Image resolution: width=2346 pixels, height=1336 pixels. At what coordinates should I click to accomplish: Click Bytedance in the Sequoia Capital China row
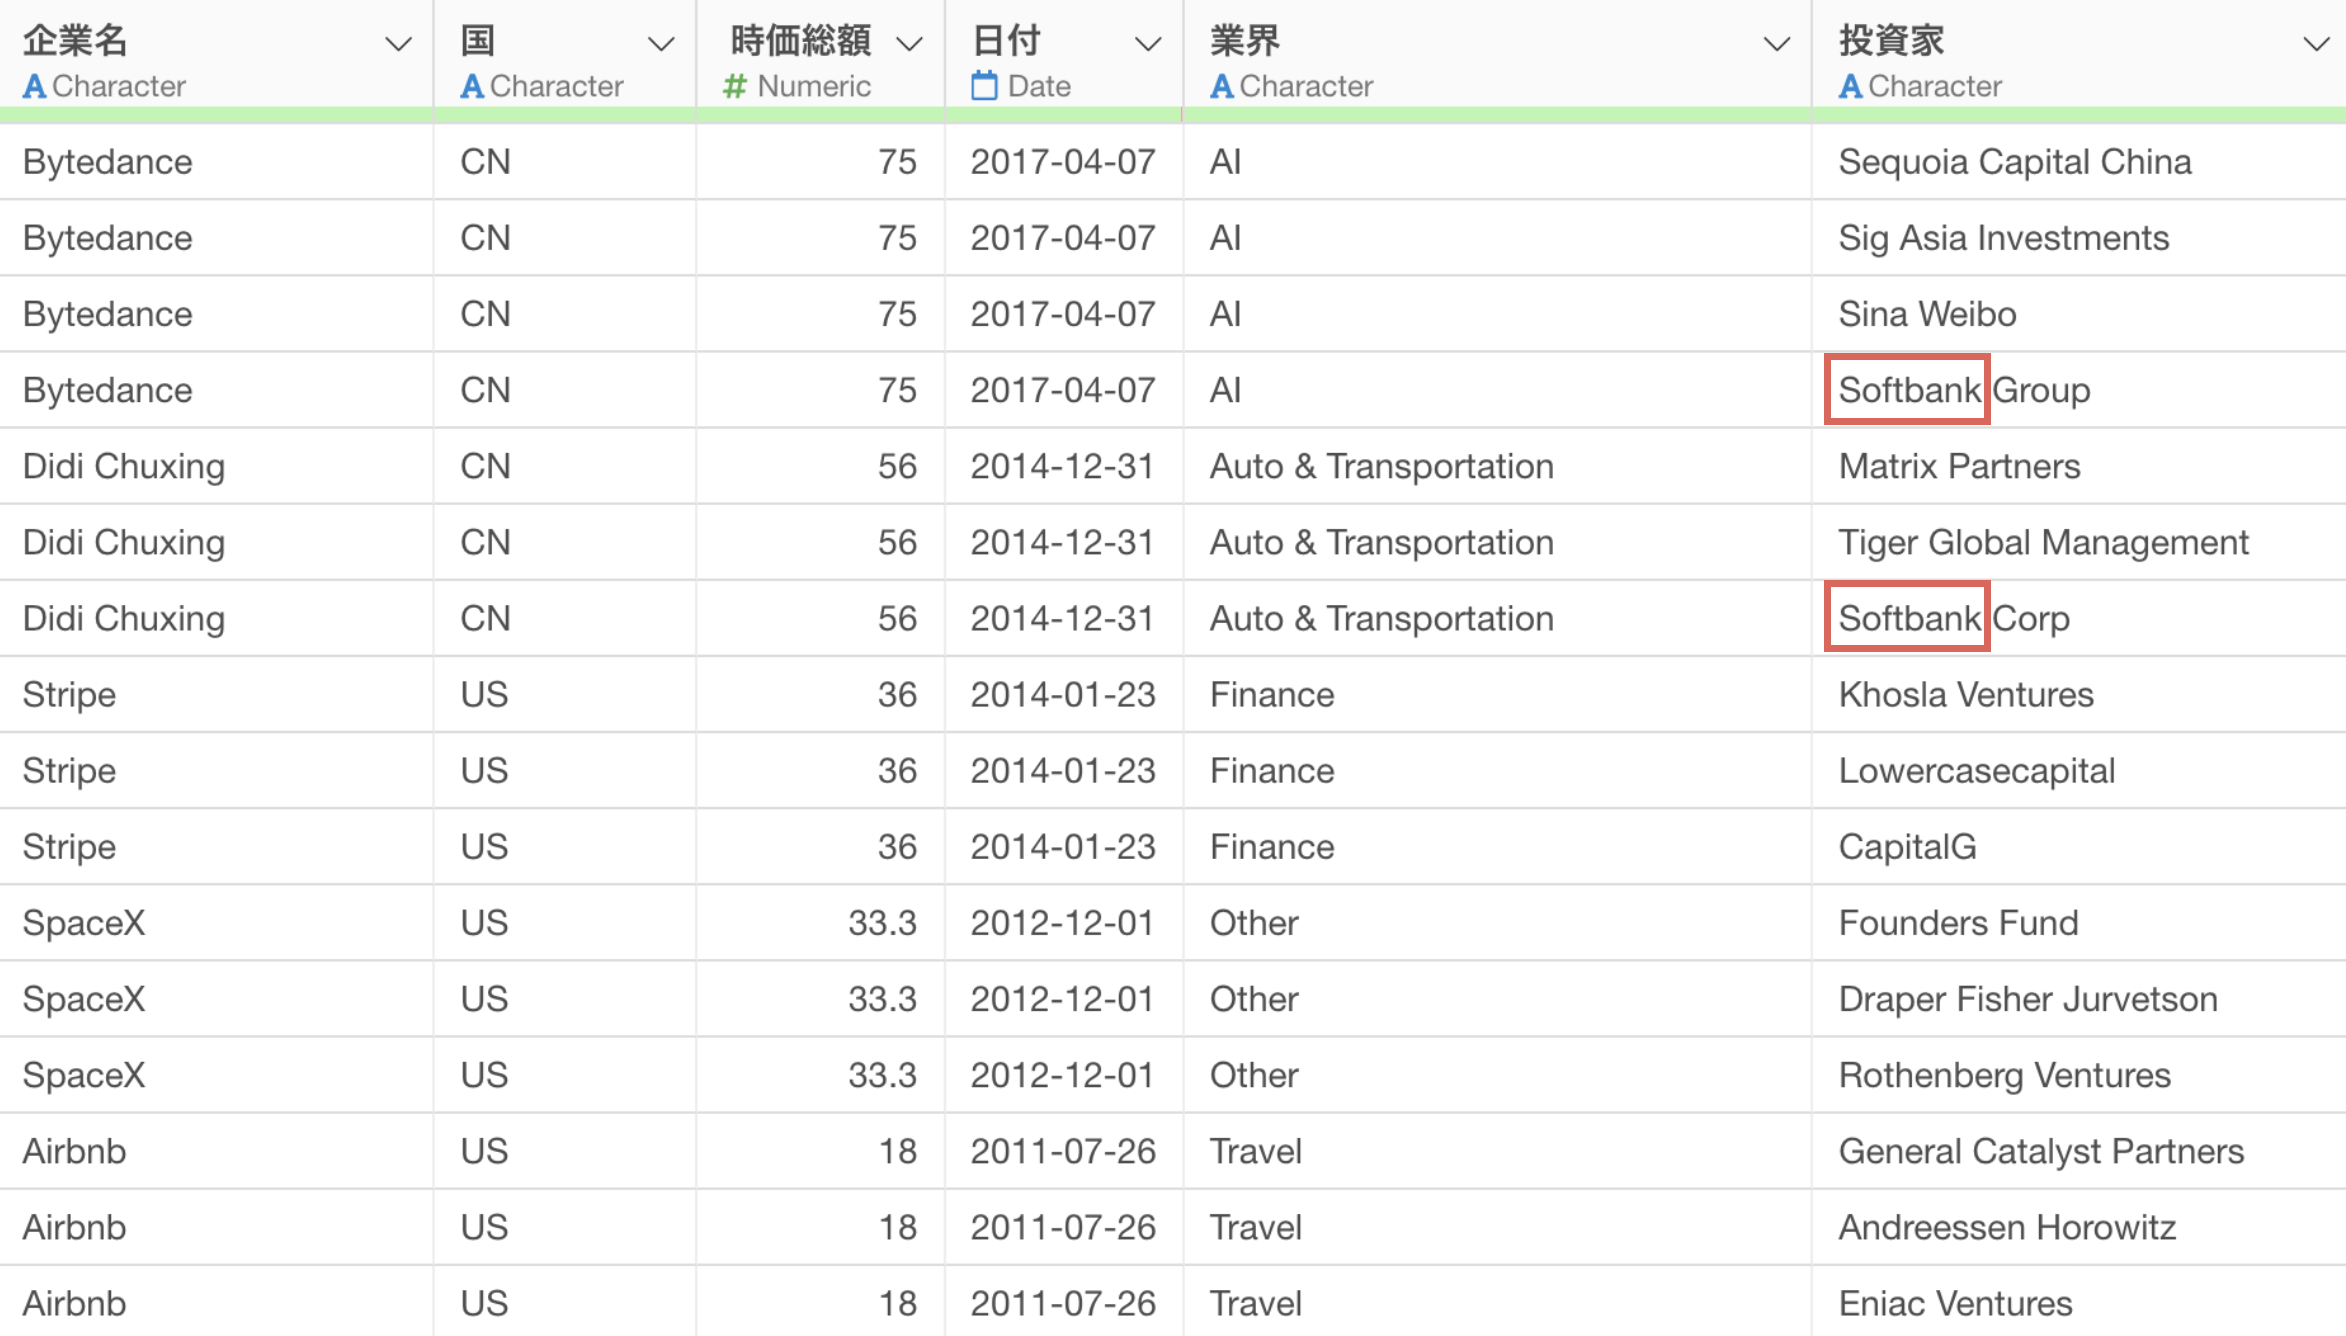216,162
